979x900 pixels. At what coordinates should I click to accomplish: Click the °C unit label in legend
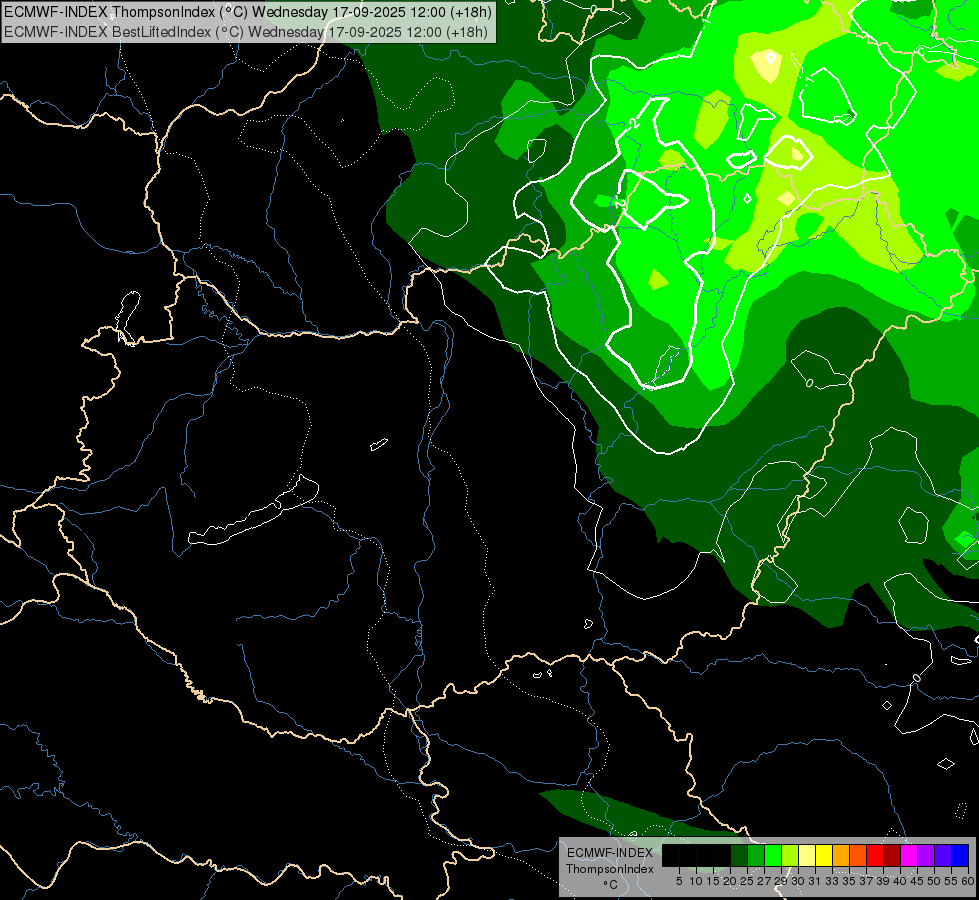click(x=611, y=885)
